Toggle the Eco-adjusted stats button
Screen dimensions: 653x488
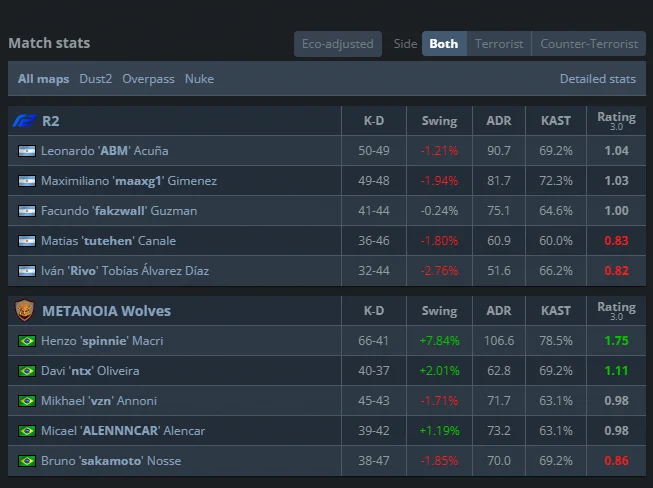click(338, 44)
